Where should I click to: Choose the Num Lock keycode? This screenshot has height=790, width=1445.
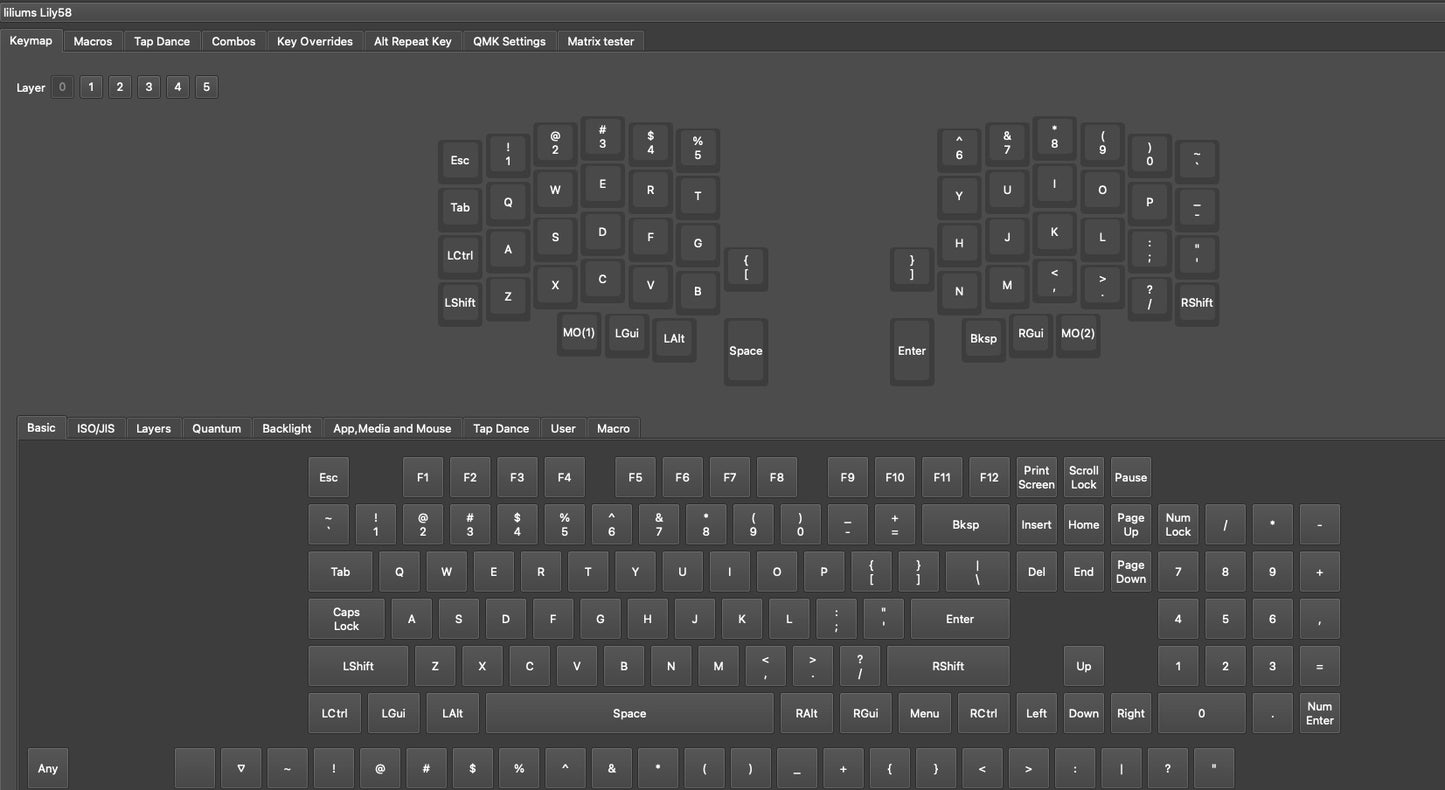pos(1178,524)
